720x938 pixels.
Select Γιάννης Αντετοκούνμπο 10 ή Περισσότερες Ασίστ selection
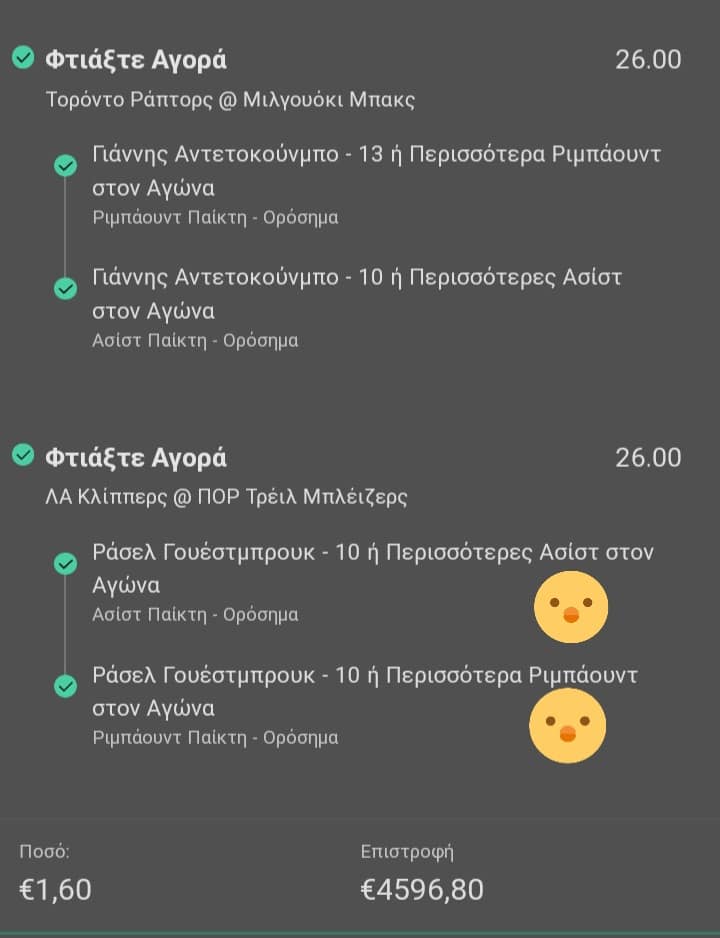[356, 293]
